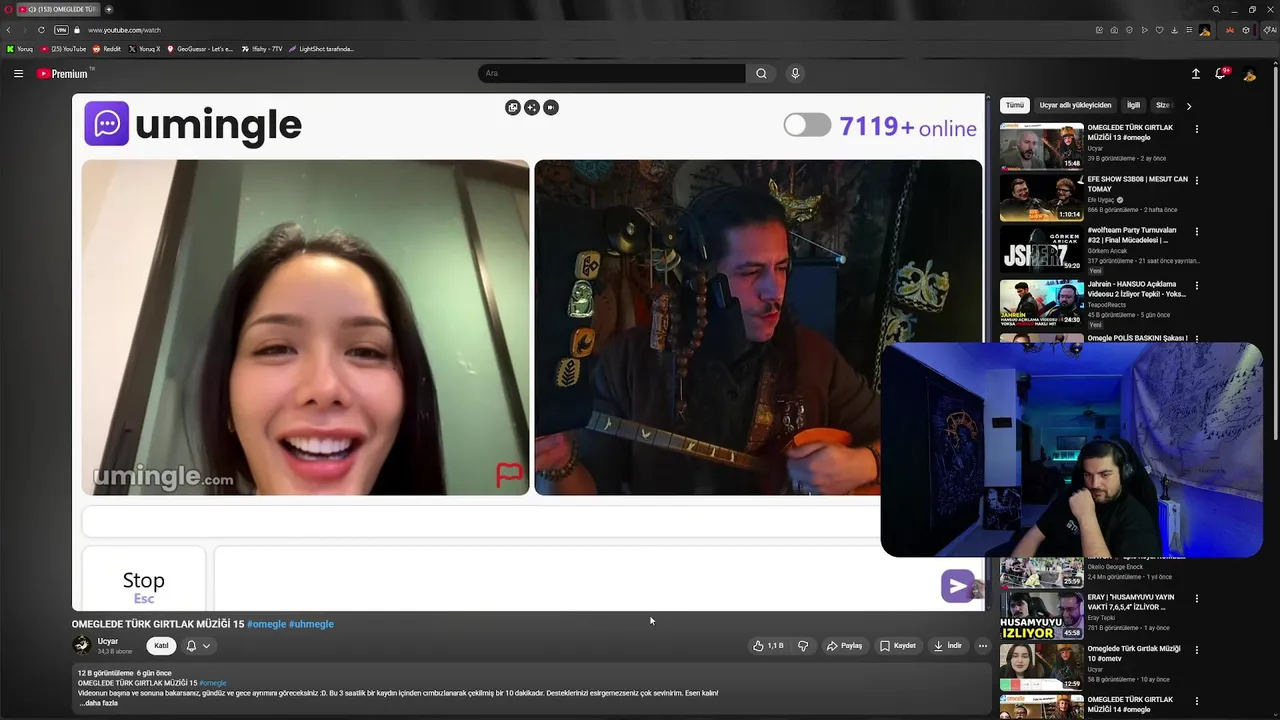Open video popout icon above the player
1280x720 pixels.
click(x=512, y=107)
